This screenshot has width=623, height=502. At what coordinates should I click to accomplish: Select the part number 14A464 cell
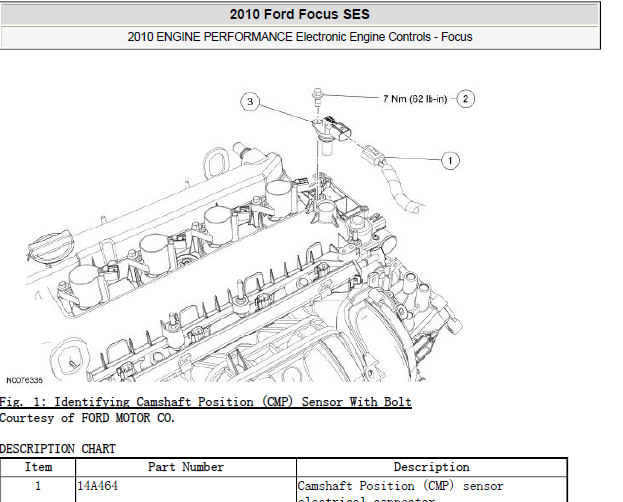(186, 489)
